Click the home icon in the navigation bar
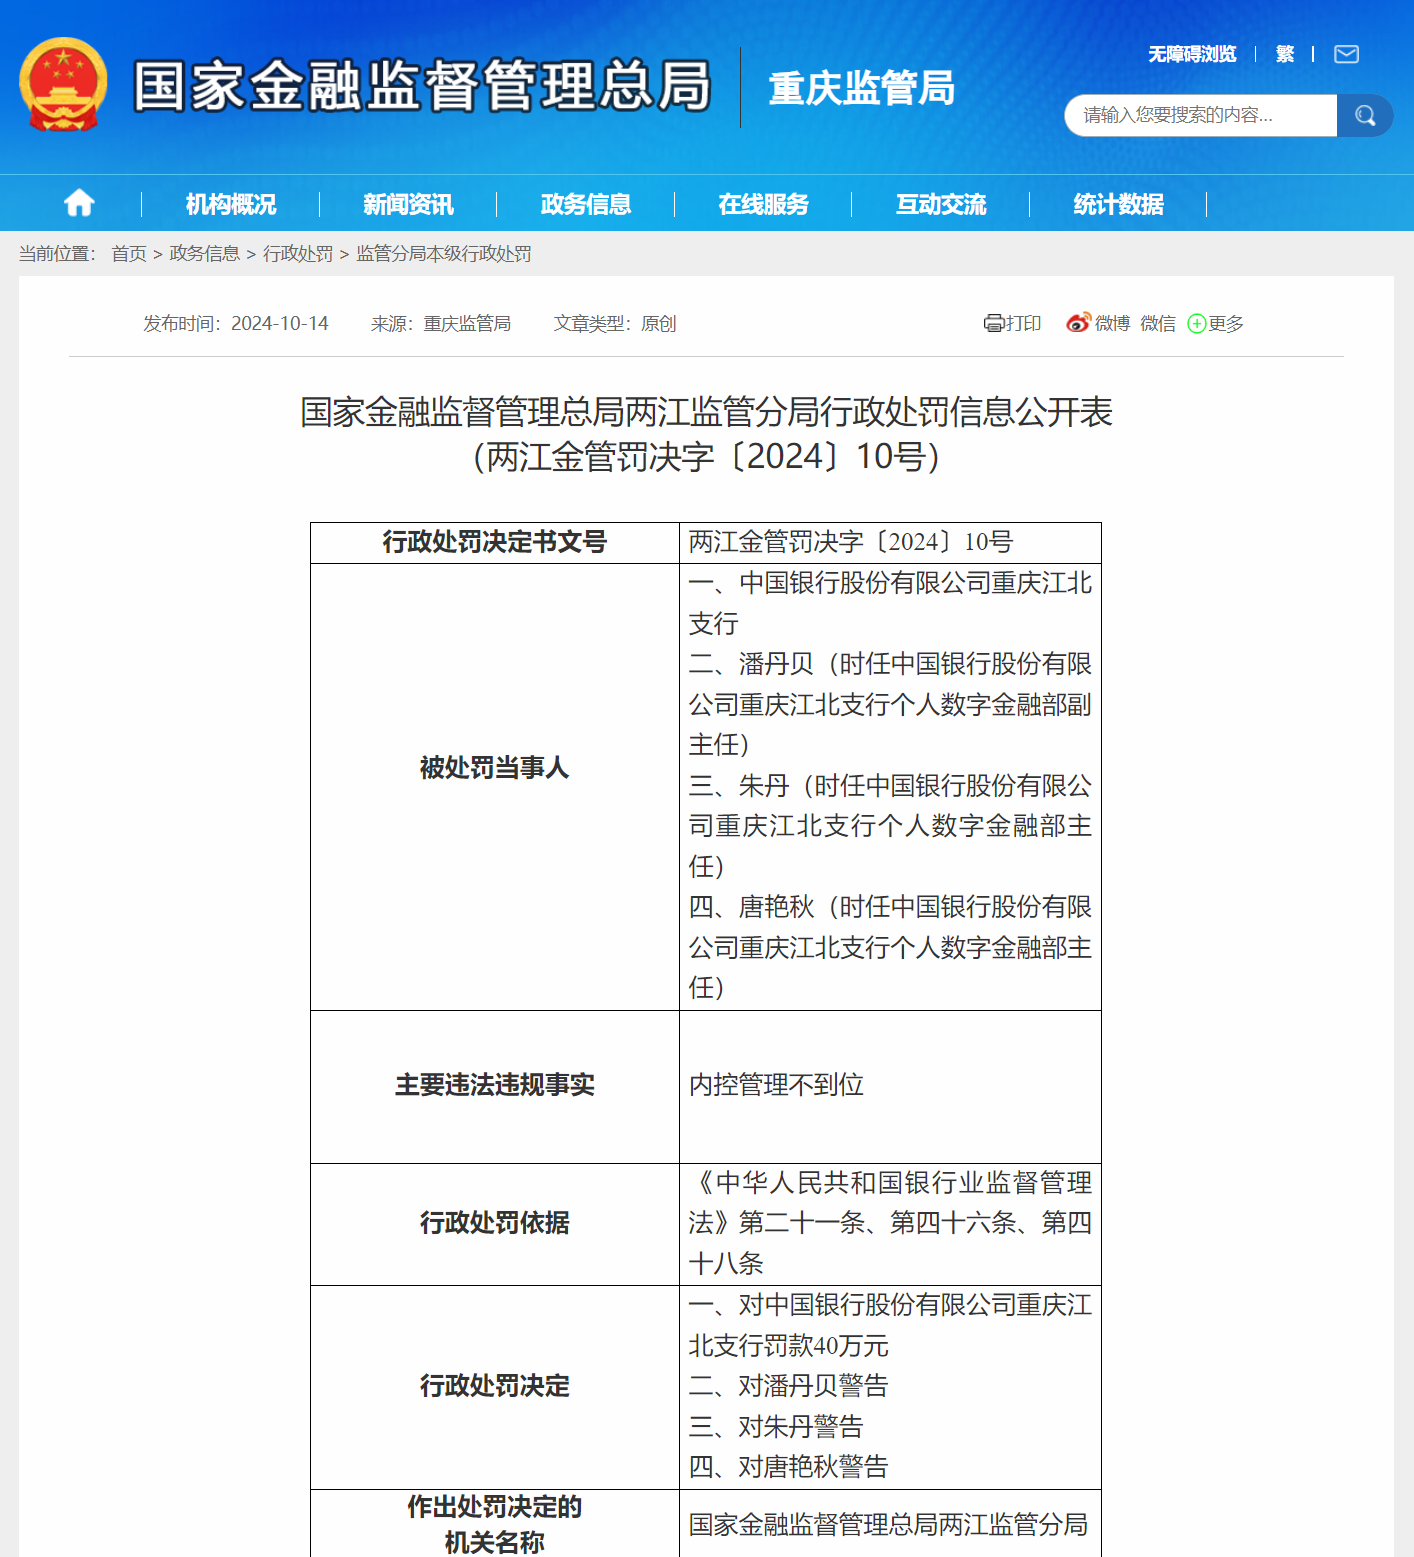 tap(78, 202)
